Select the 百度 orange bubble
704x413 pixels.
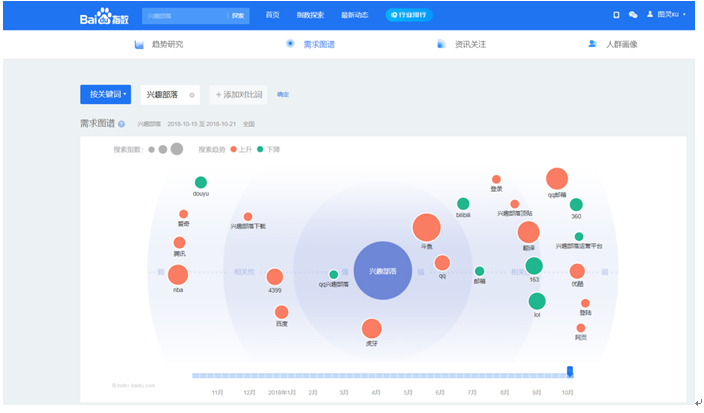282,312
